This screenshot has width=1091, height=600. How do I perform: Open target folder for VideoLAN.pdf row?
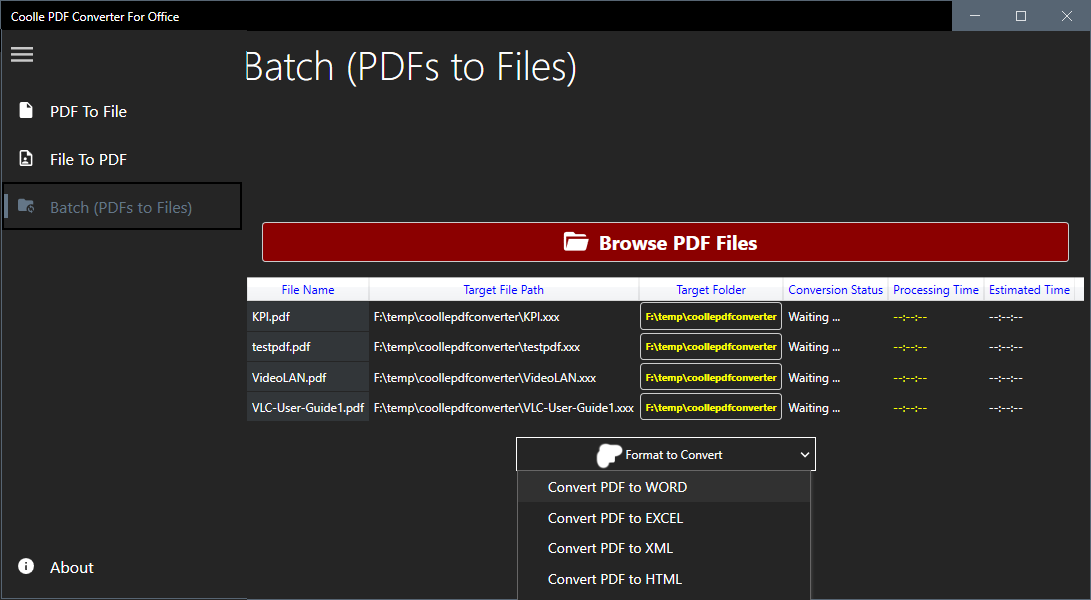click(710, 378)
